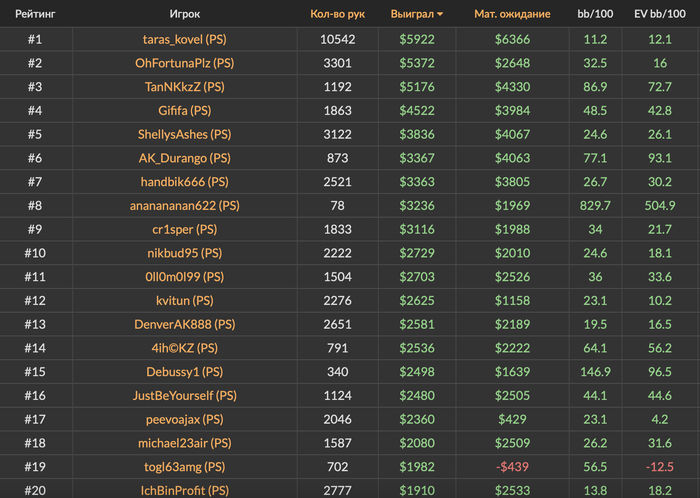Open Gififa (PS) player link

click(185, 110)
